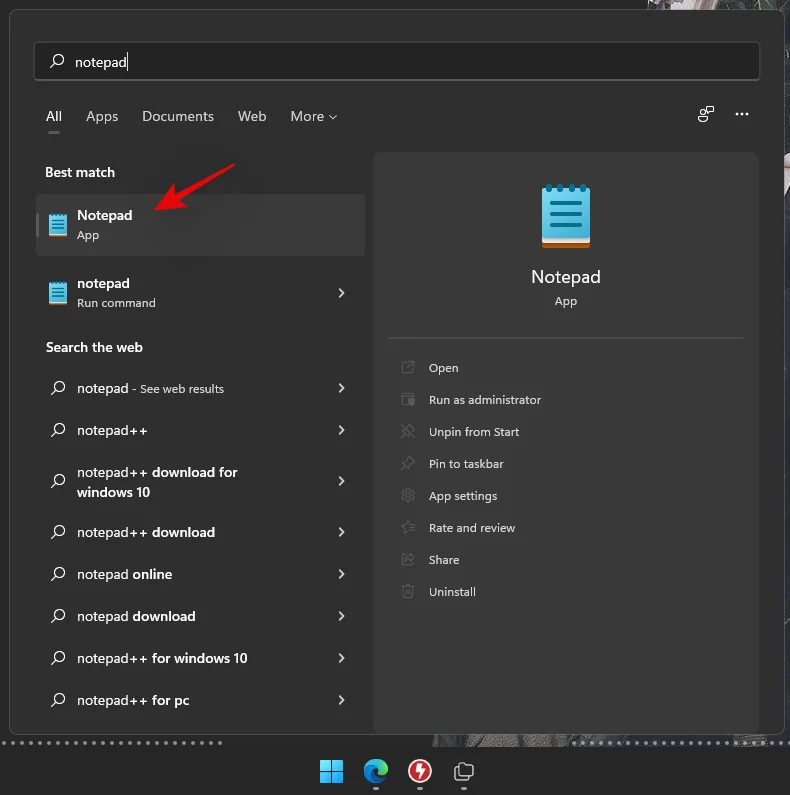Open the Notepad App best match
The height and width of the screenshot is (795, 790).
coord(200,225)
